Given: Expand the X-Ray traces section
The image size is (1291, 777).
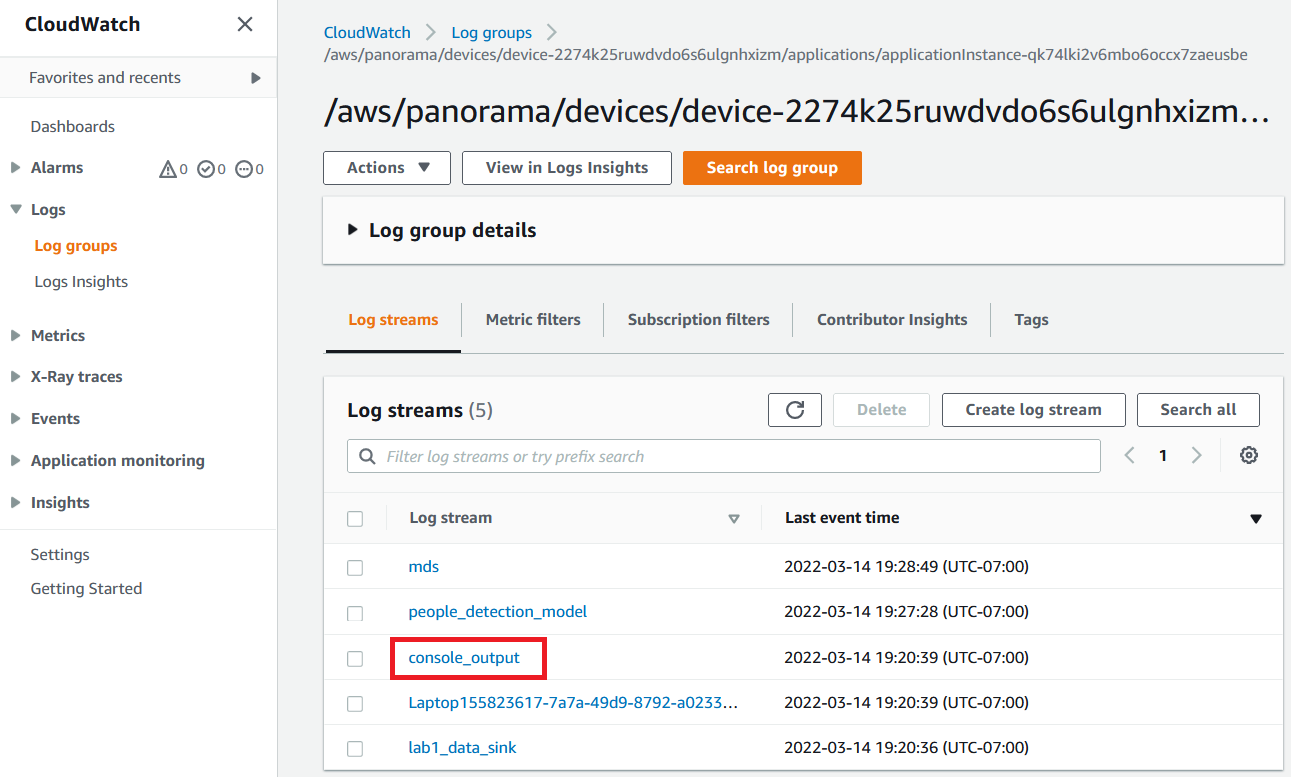Looking at the screenshot, I should (x=15, y=377).
